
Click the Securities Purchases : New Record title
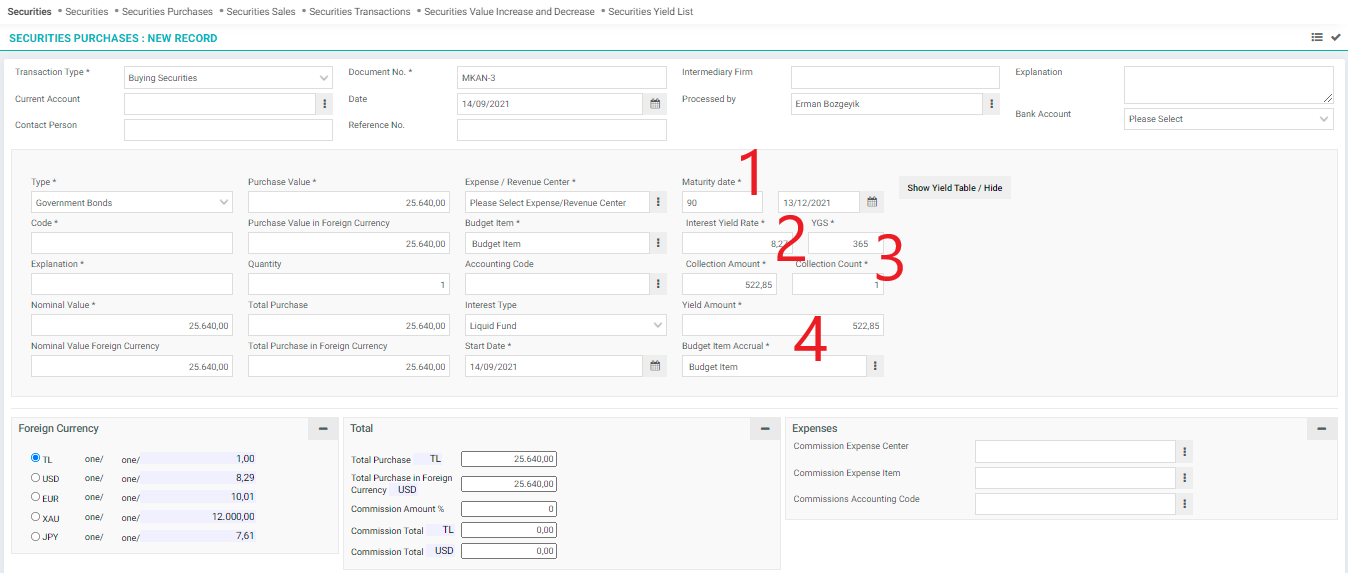pyautogui.click(x=113, y=38)
